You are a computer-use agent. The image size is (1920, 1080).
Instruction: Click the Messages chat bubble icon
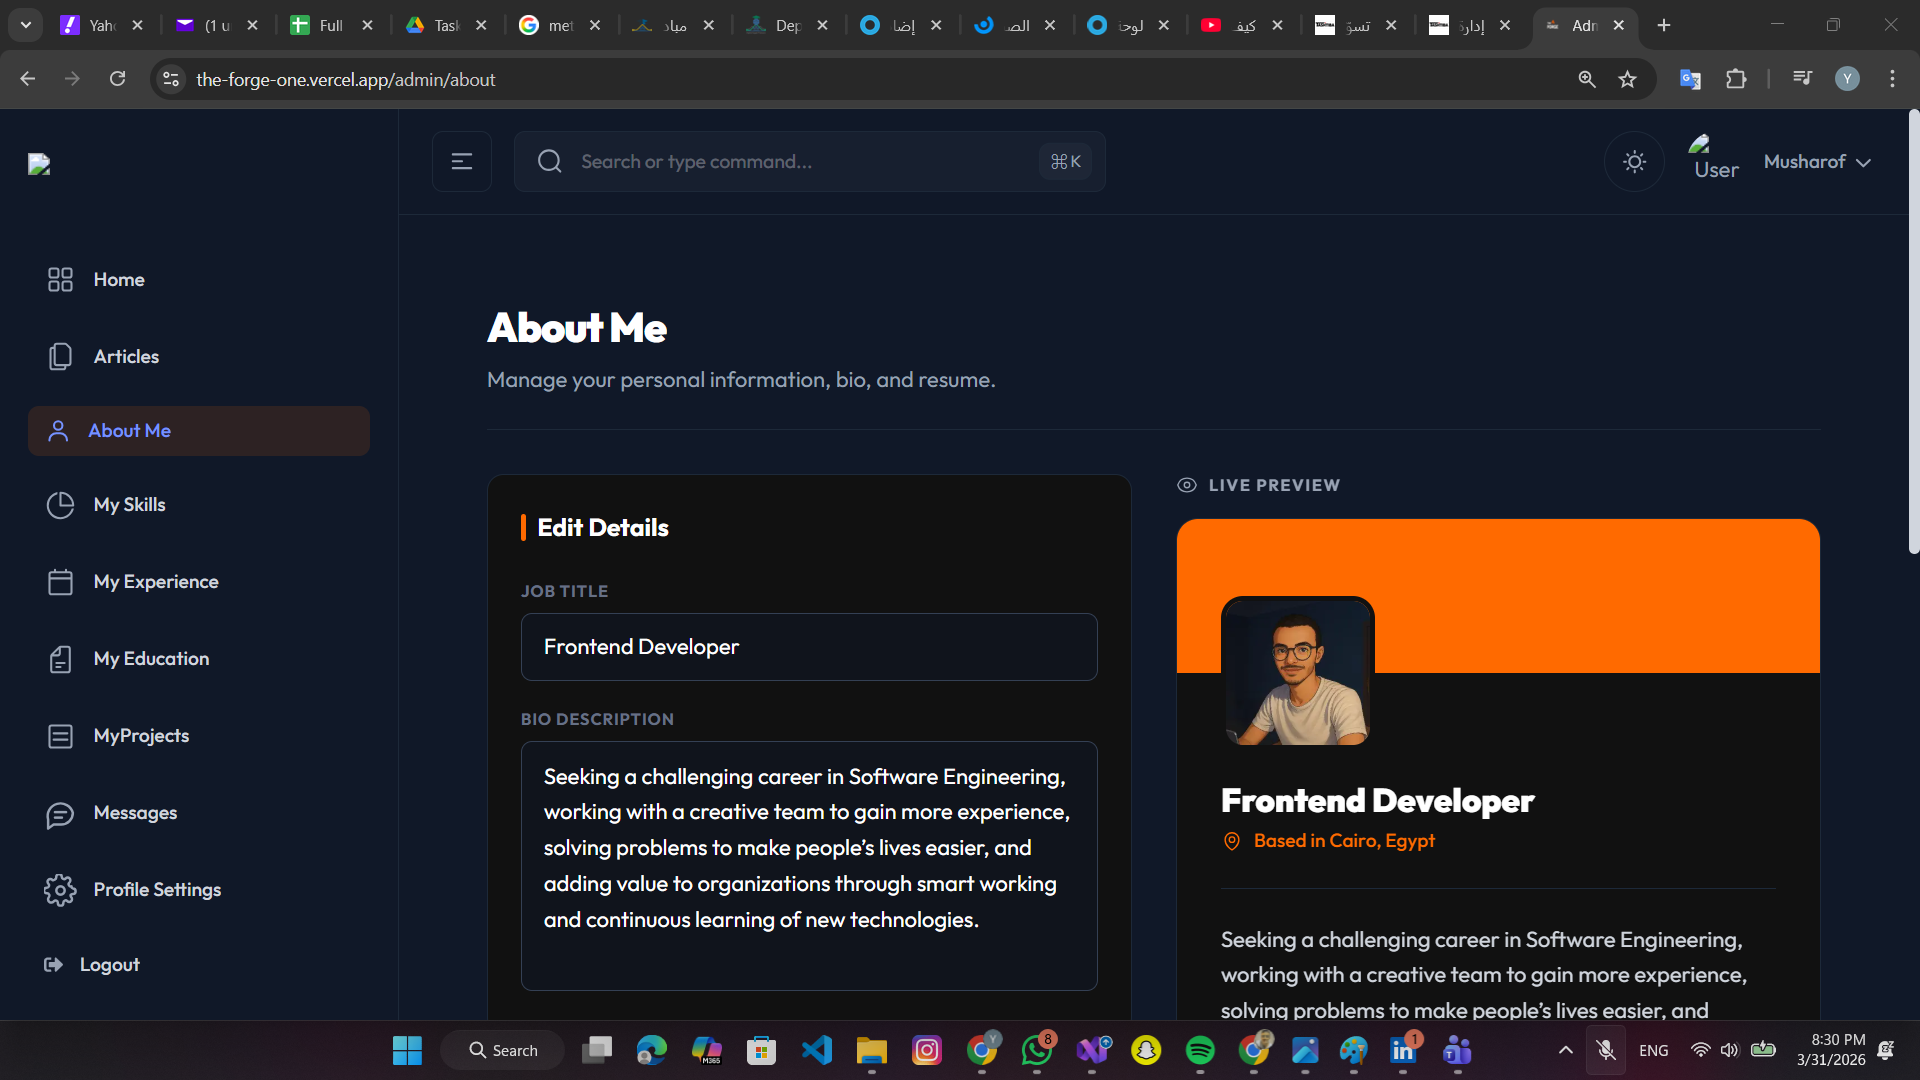click(60, 814)
